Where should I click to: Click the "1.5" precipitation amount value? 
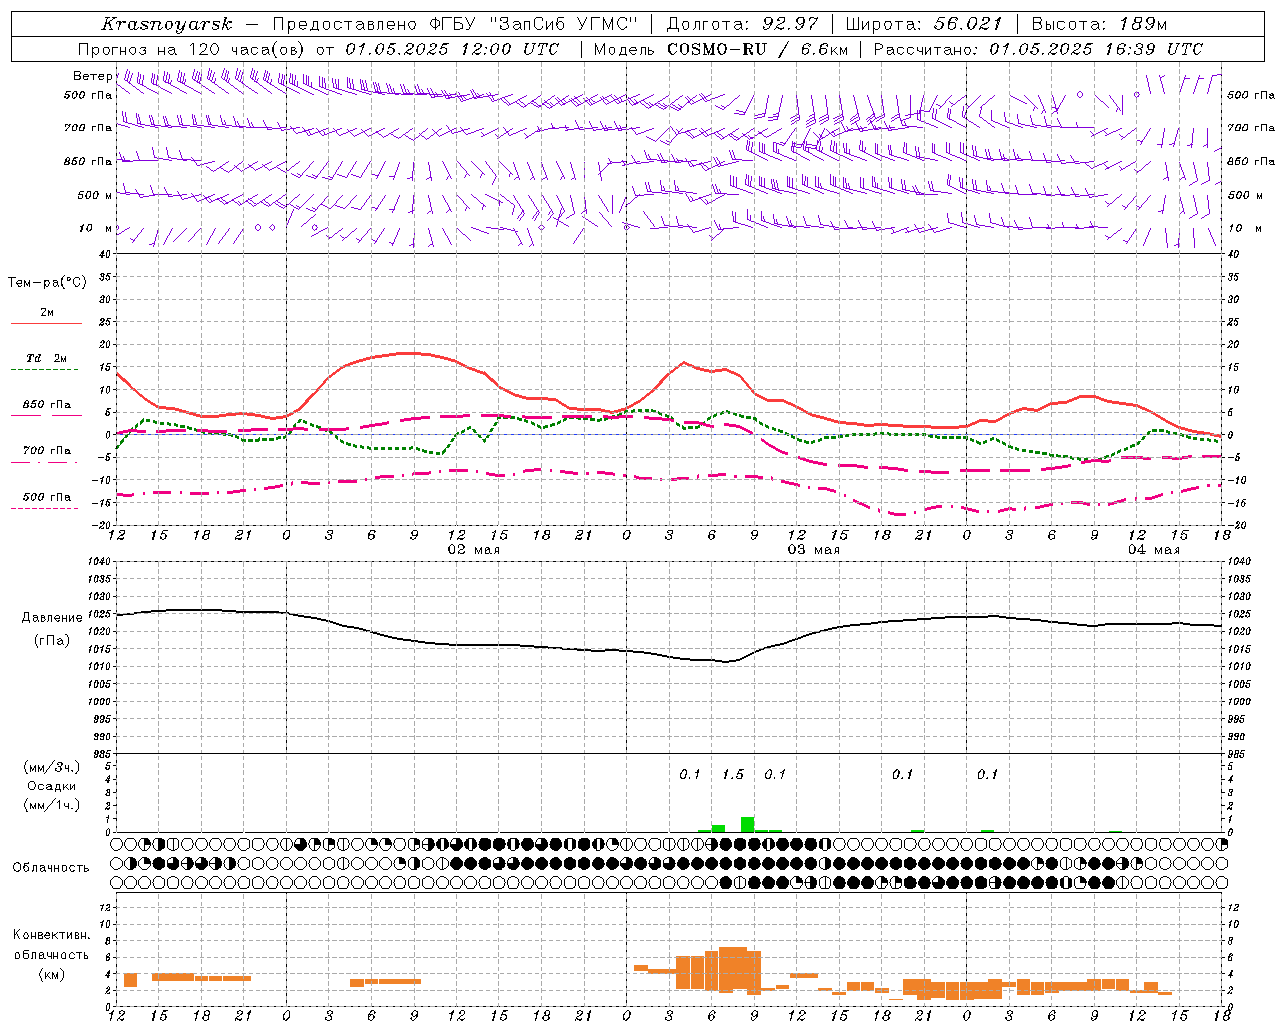click(x=733, y=774)
